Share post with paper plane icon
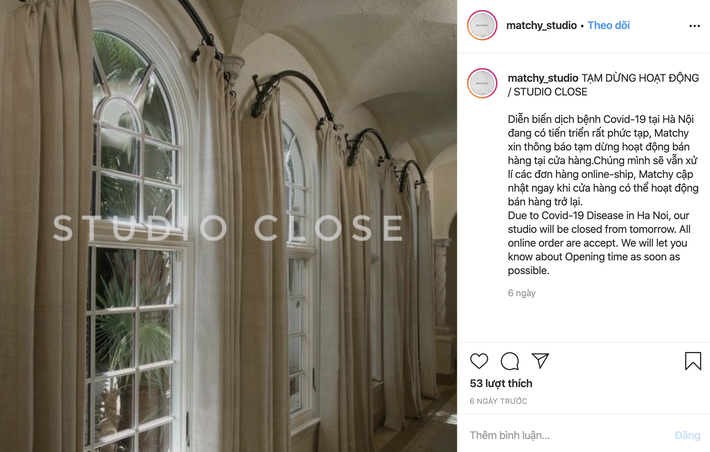This screenshot has height=452, width=710. tap(540, 361)
